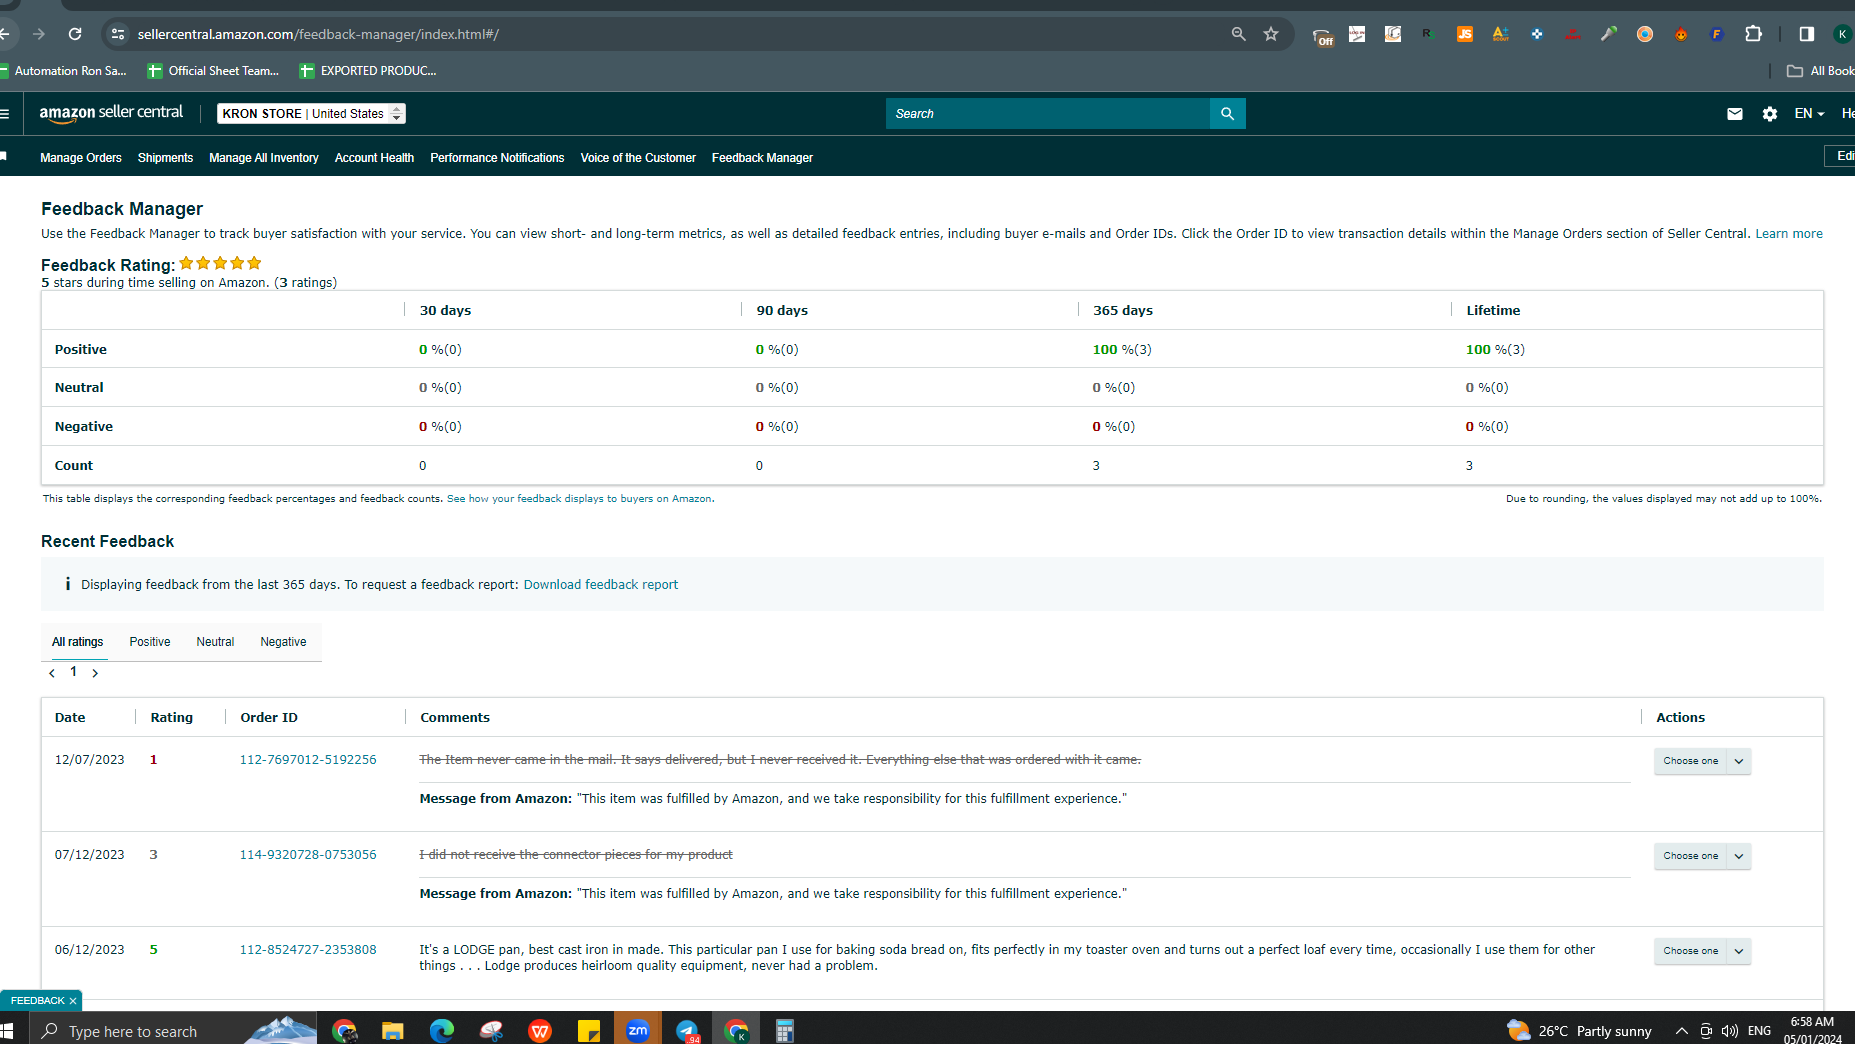Open Account Health menu

pos(374,158)
